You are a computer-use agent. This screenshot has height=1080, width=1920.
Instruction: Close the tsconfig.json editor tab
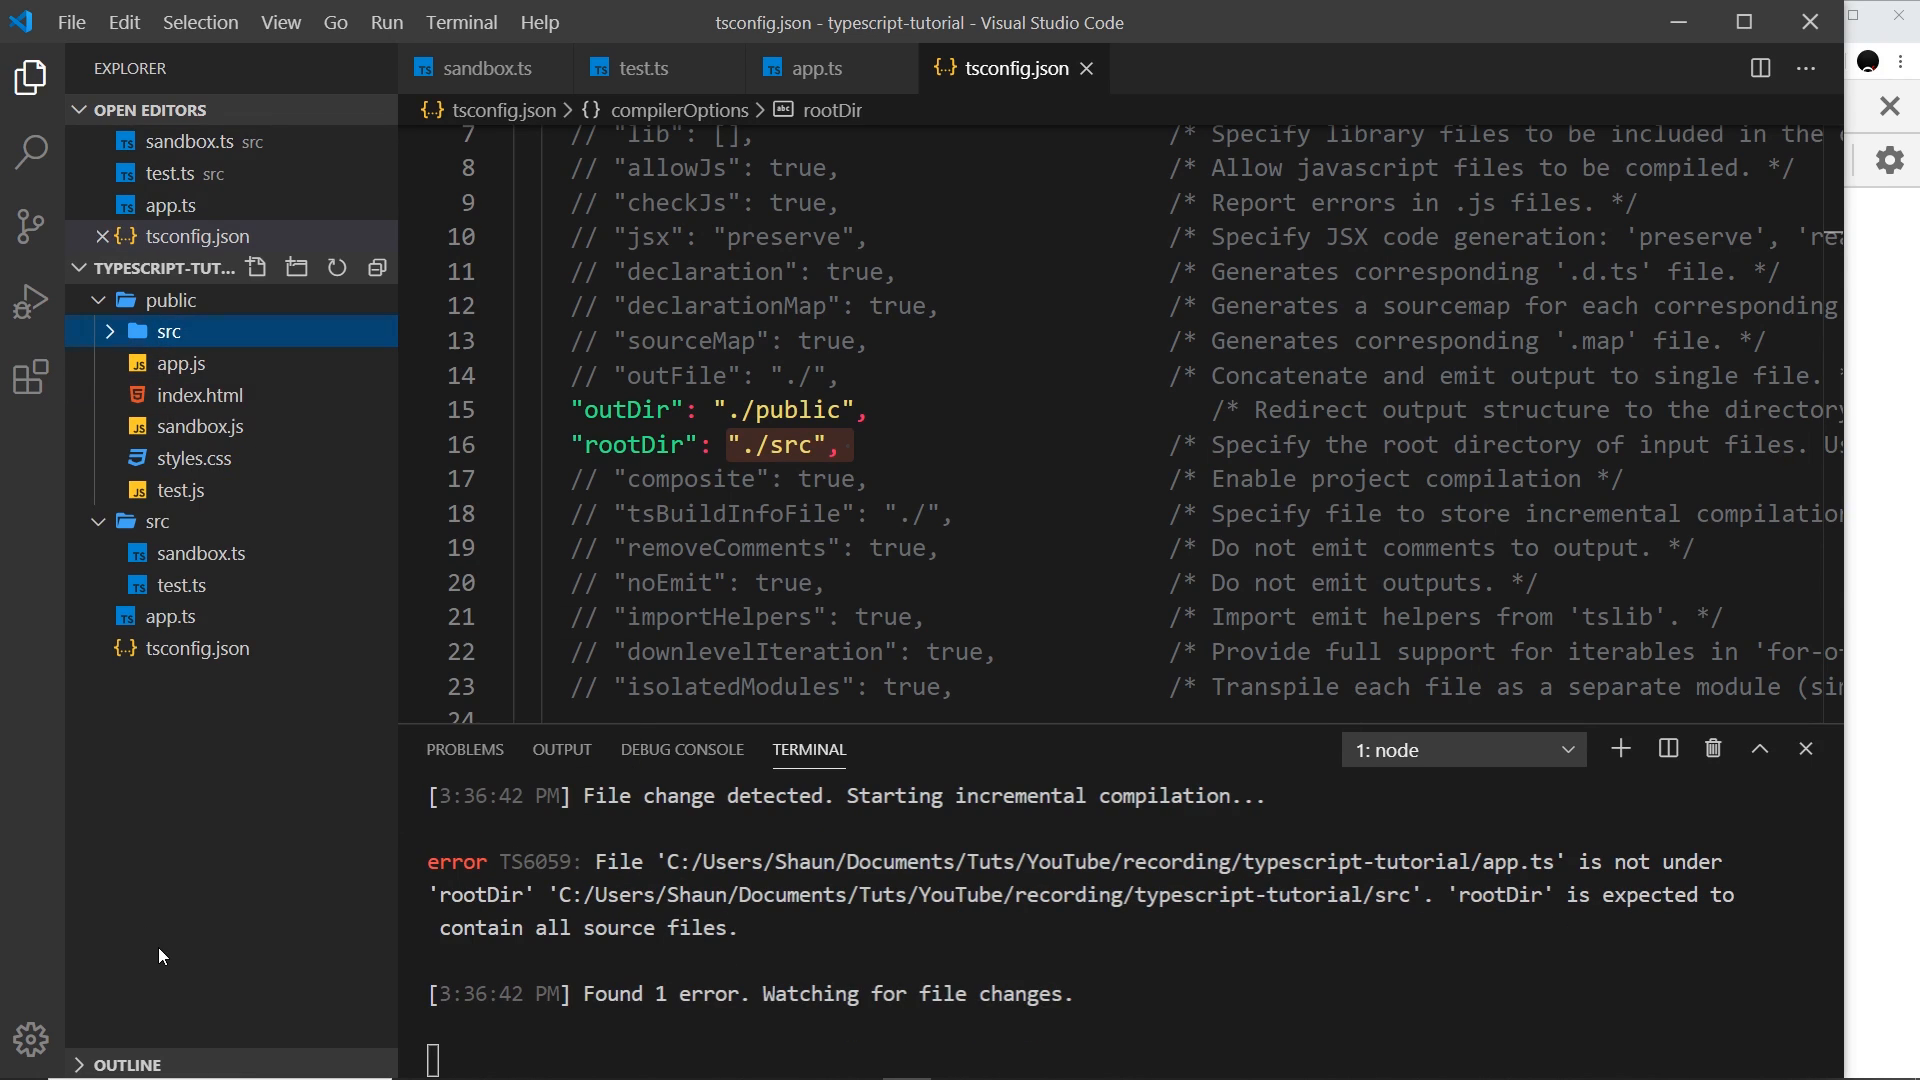pyautogui.click(x=1087, y=68)
